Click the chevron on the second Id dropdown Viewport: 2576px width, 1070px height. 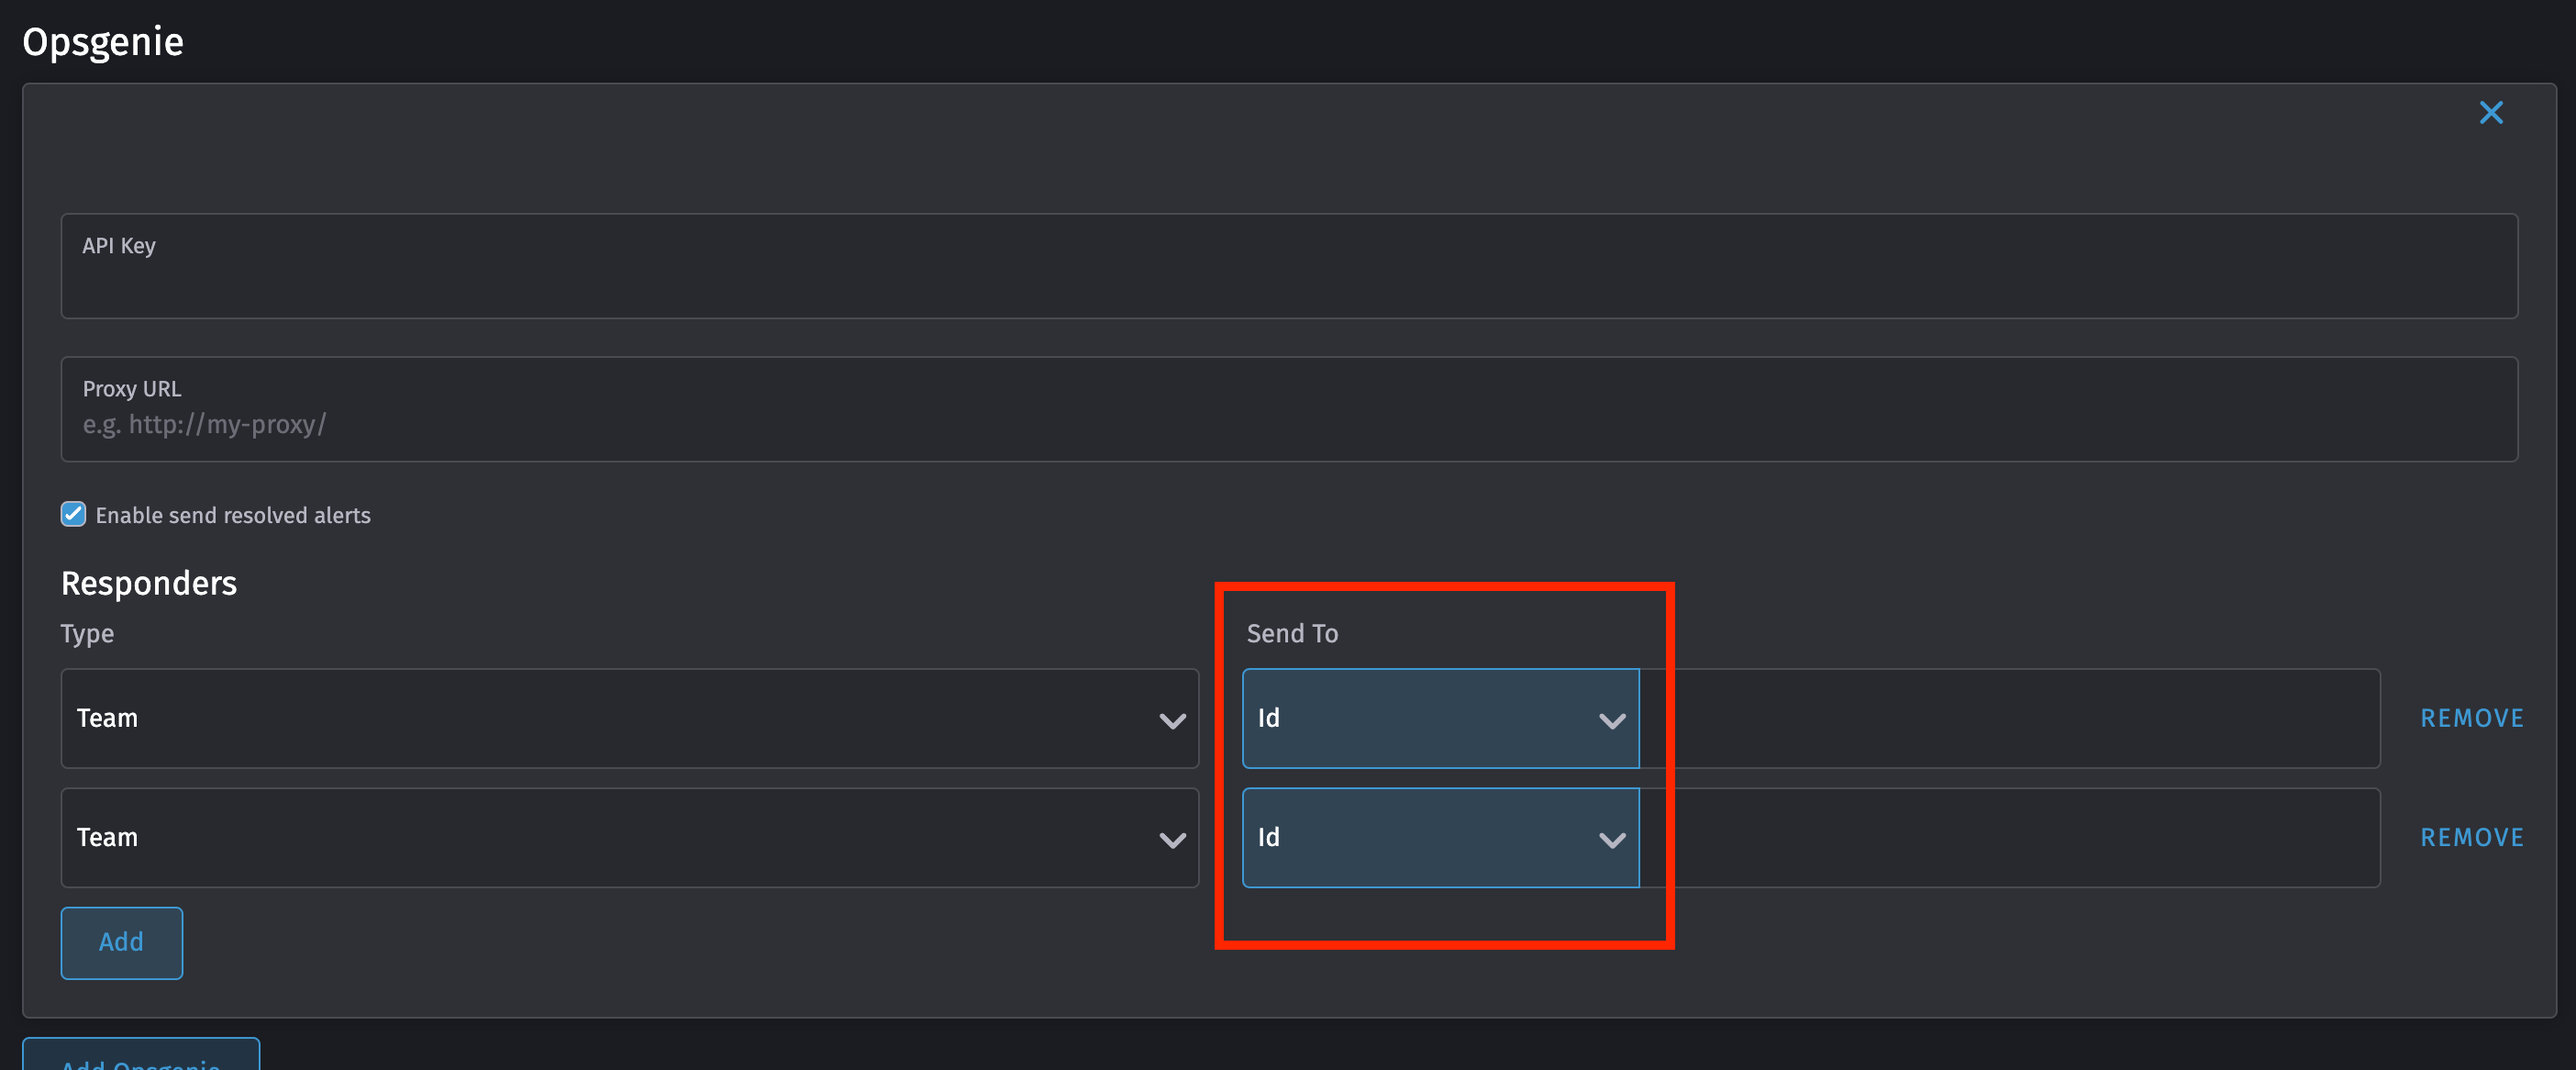(1612, 838)
